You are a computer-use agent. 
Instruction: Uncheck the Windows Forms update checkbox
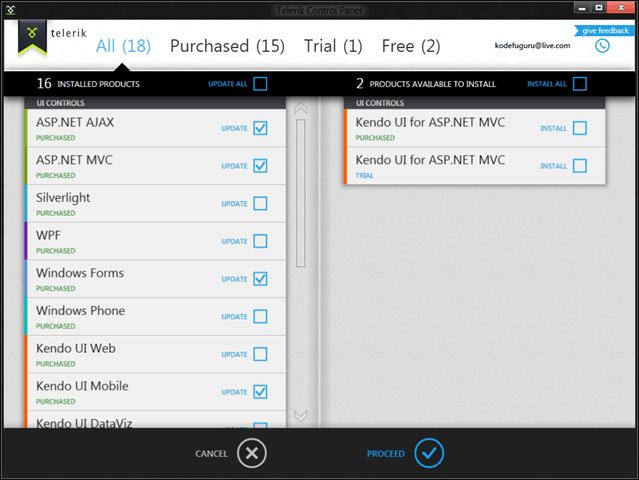click(x=260, y=279)
